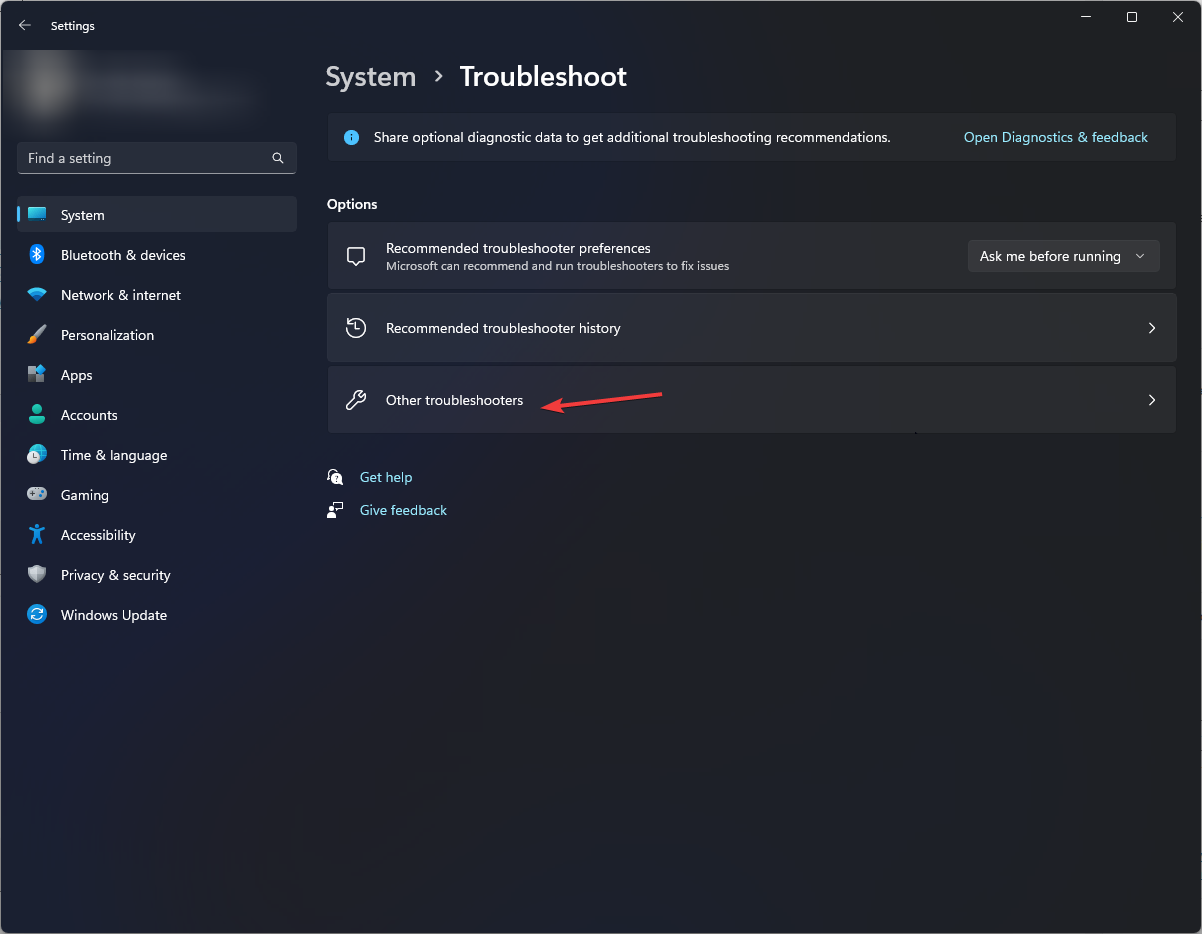This screenshot has height=934, width=1202.
Task: Click the Privacy & security shield icon
Action: (37, 575)
